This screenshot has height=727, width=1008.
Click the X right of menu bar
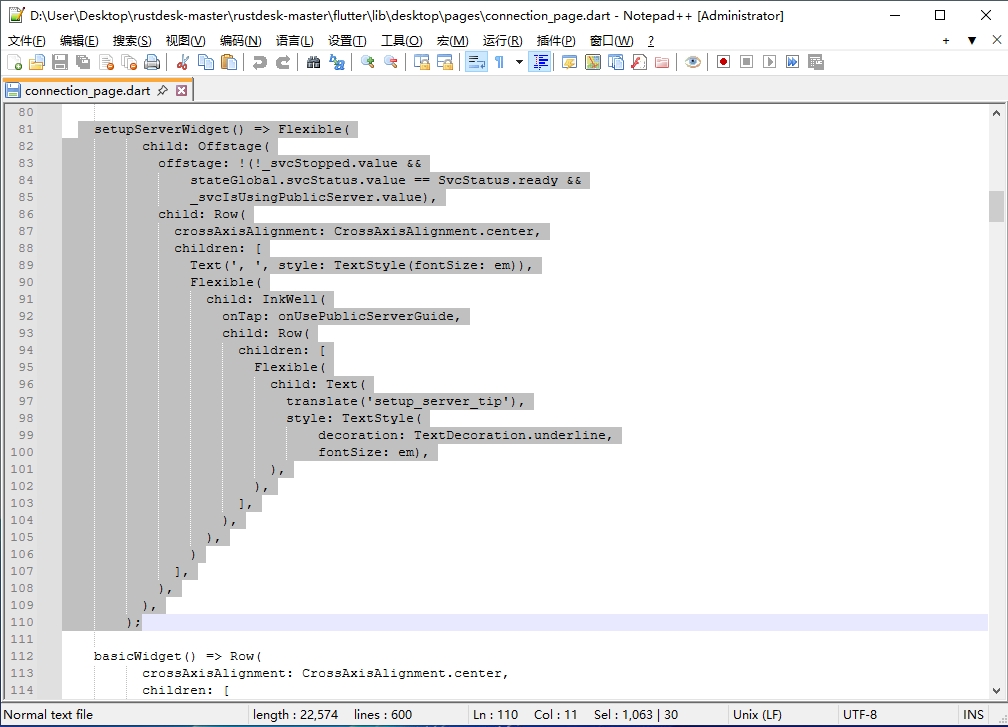996,40
